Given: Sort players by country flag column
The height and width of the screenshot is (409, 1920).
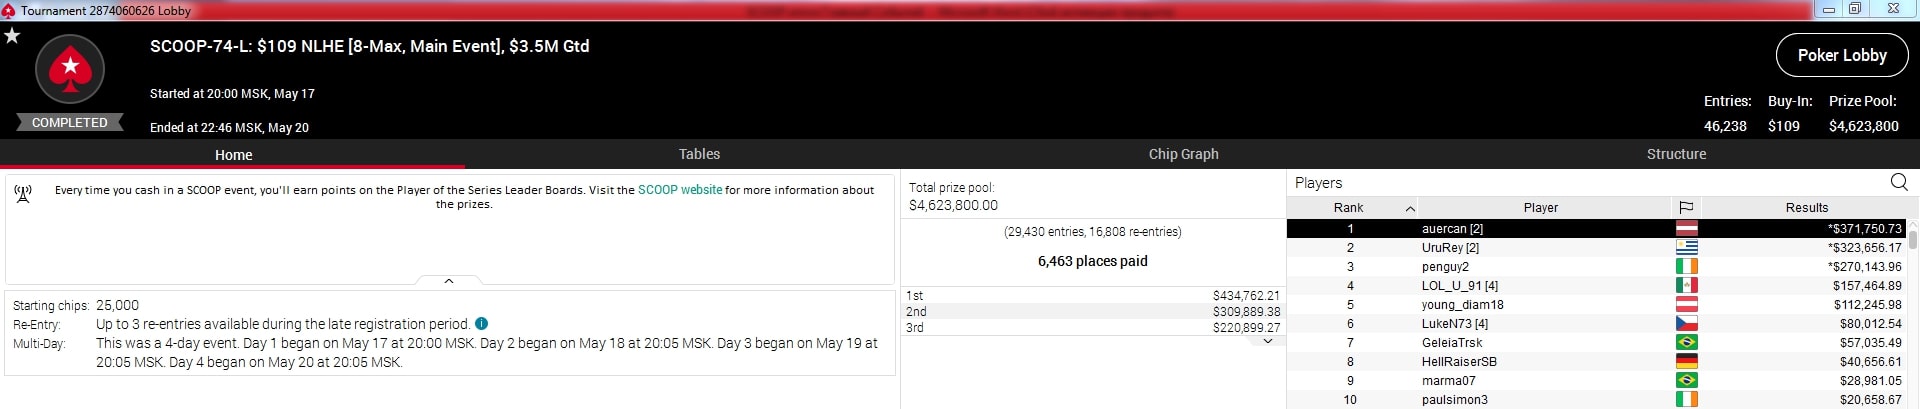Looking at the screenshot, I should [1686, 208].
